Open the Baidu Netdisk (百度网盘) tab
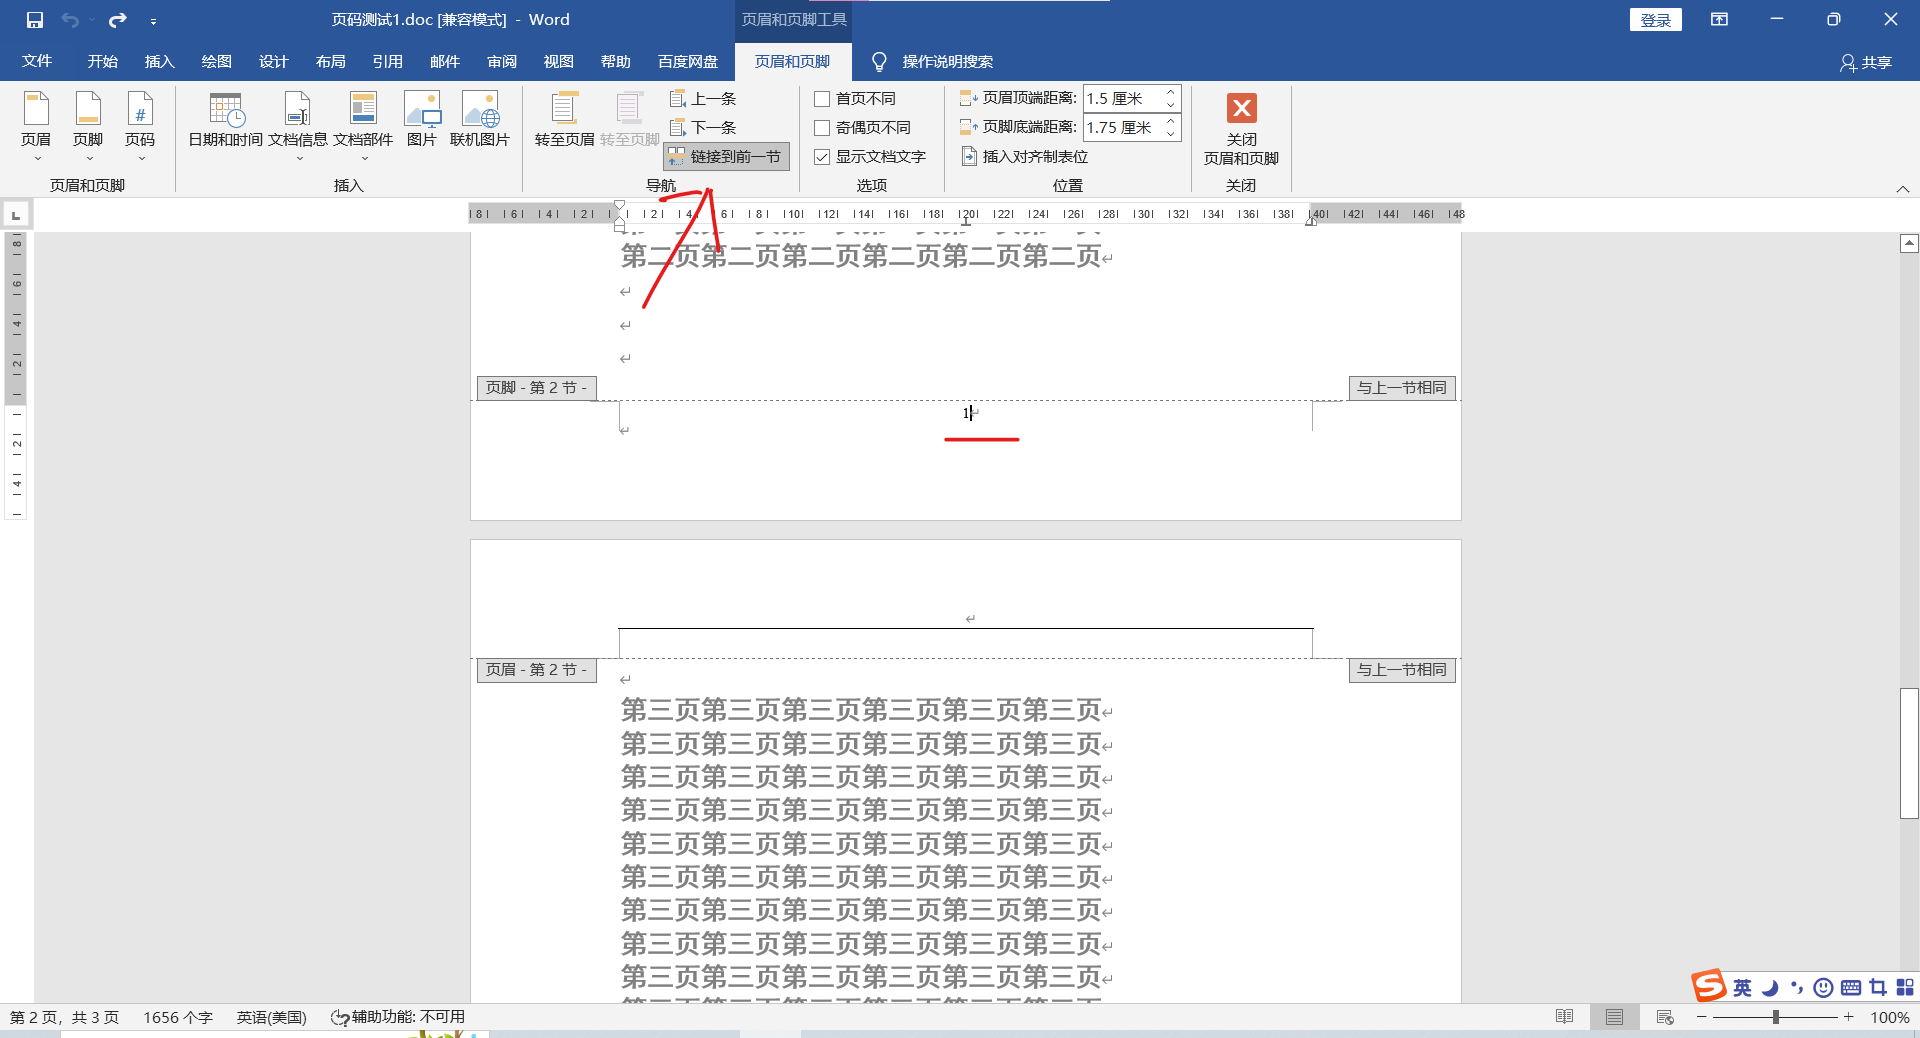 [688, 62]
